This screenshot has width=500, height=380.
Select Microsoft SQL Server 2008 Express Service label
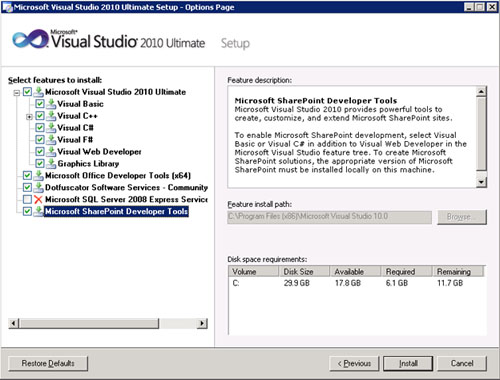126,200
